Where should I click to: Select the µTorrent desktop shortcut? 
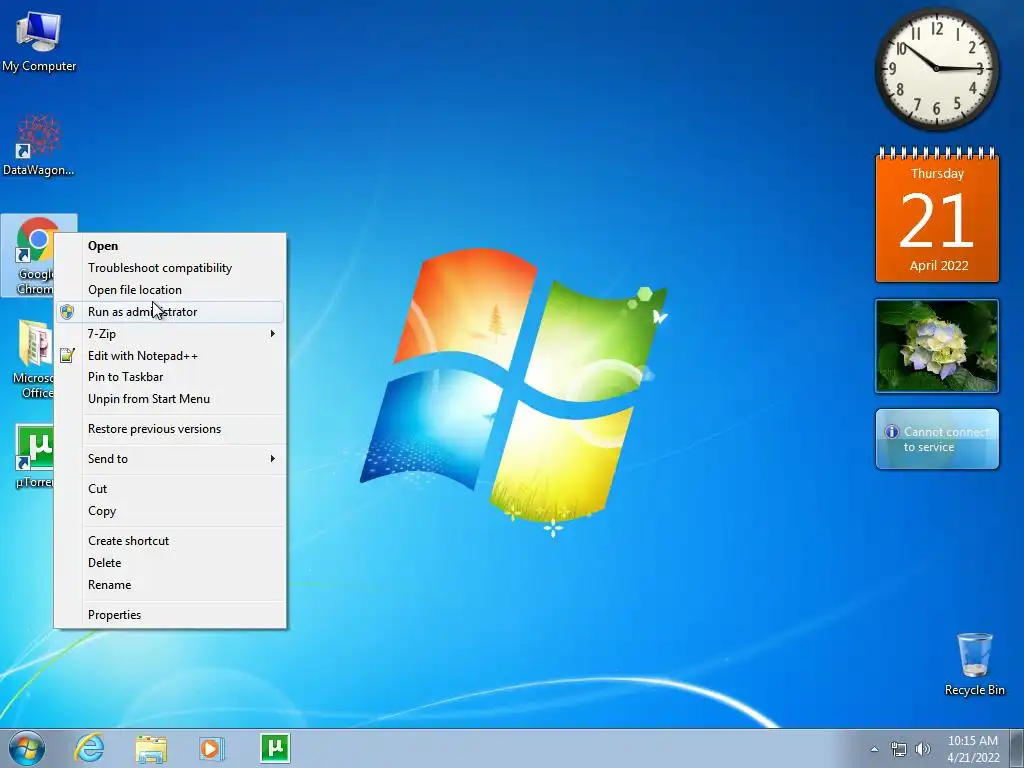(x=34, y=457)
